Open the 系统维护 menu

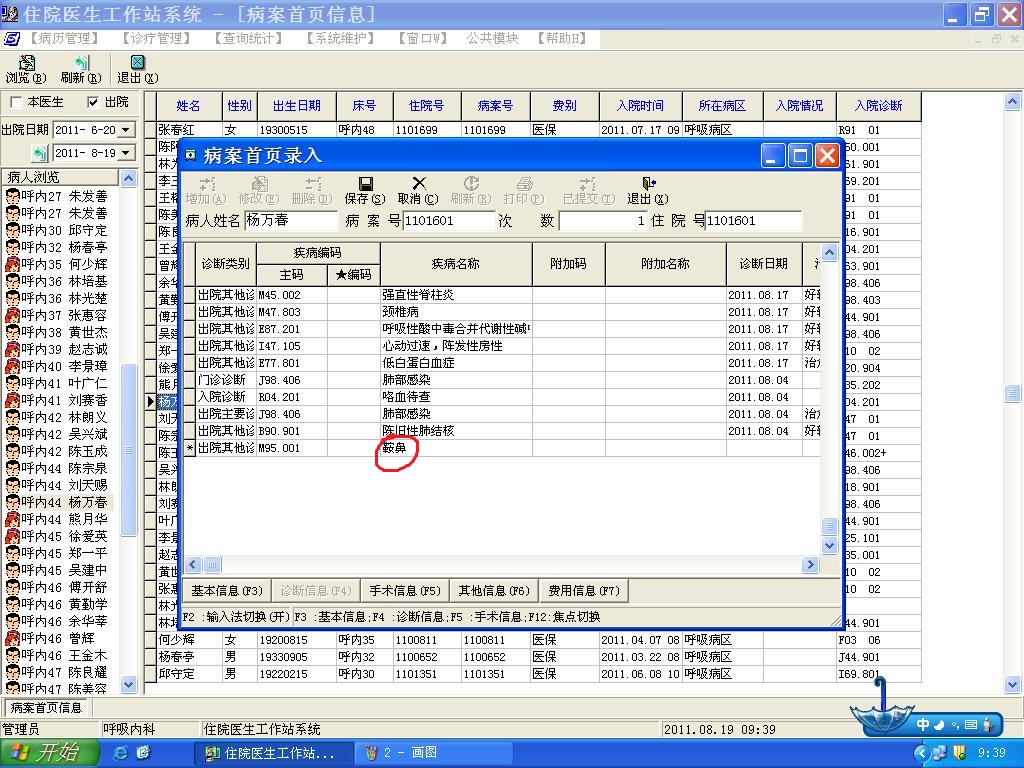340,39
